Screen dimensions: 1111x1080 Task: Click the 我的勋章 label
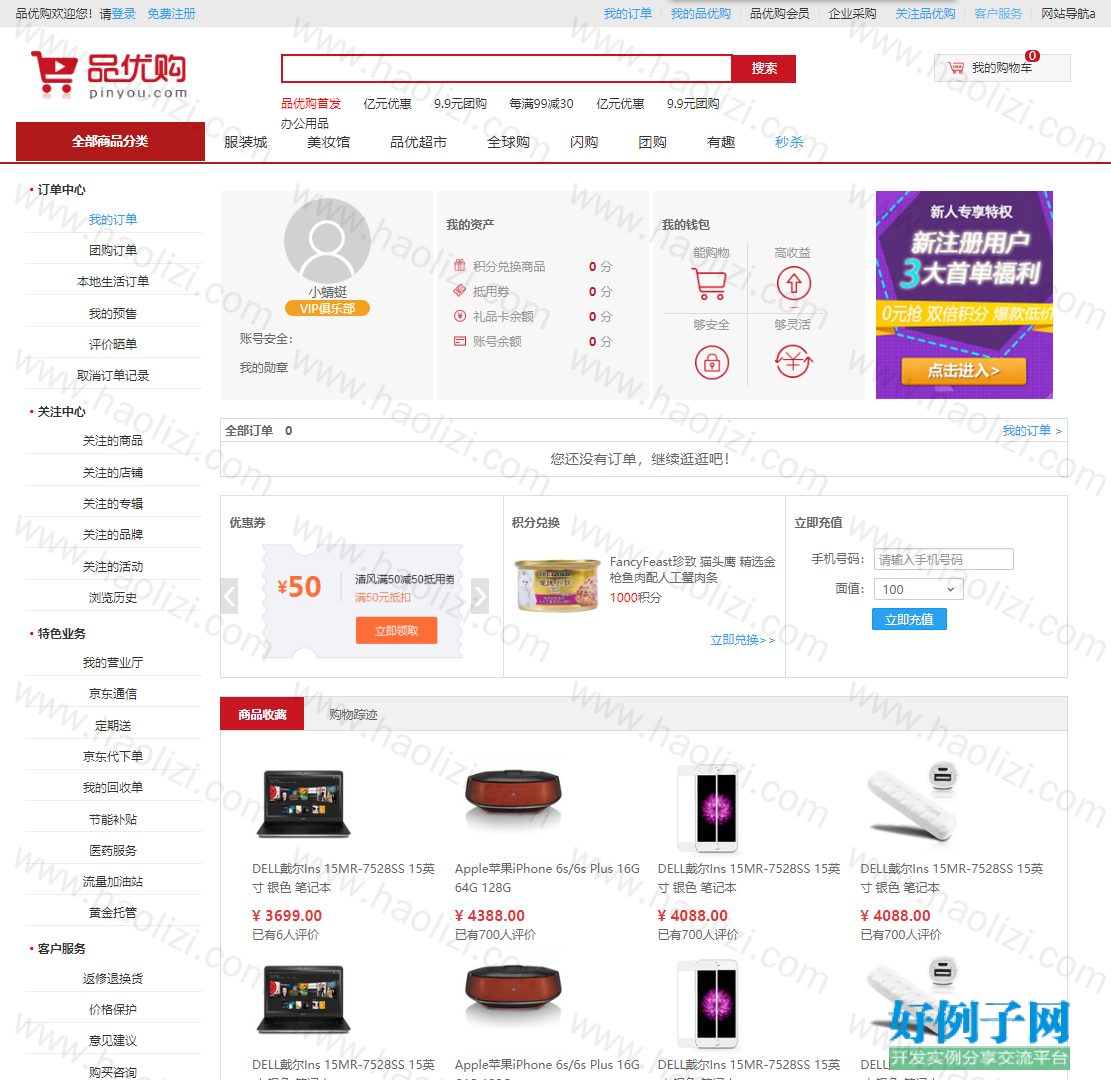click(x=264, y=368)
